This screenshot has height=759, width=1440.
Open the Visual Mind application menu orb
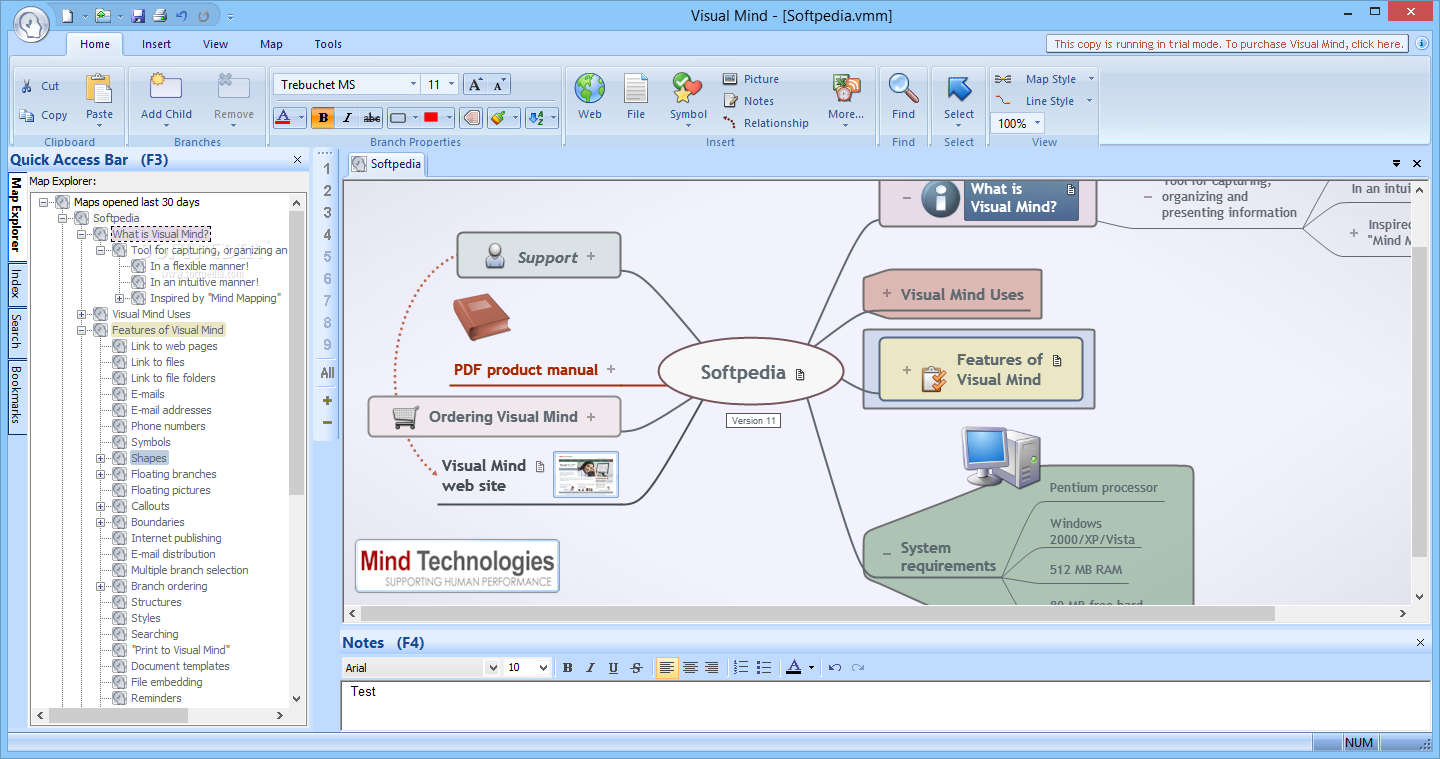32,24
